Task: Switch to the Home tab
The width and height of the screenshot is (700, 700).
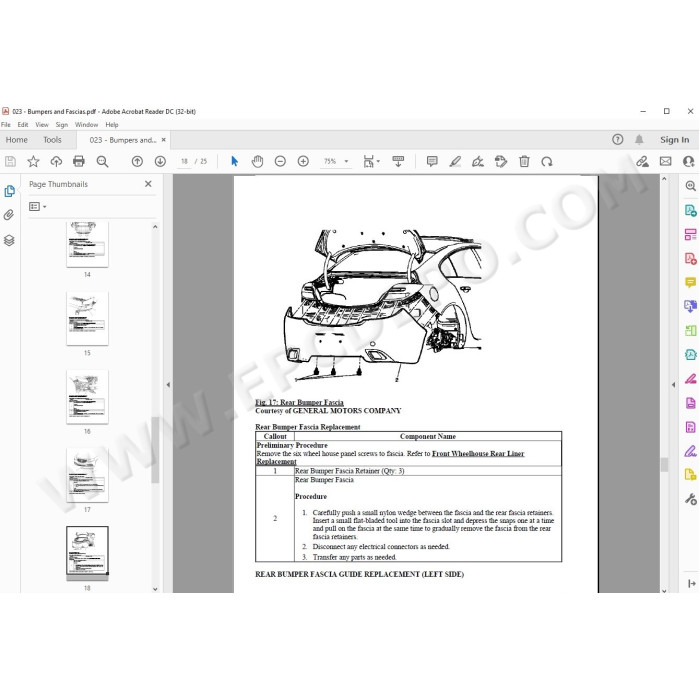Action: pos(17,140)
